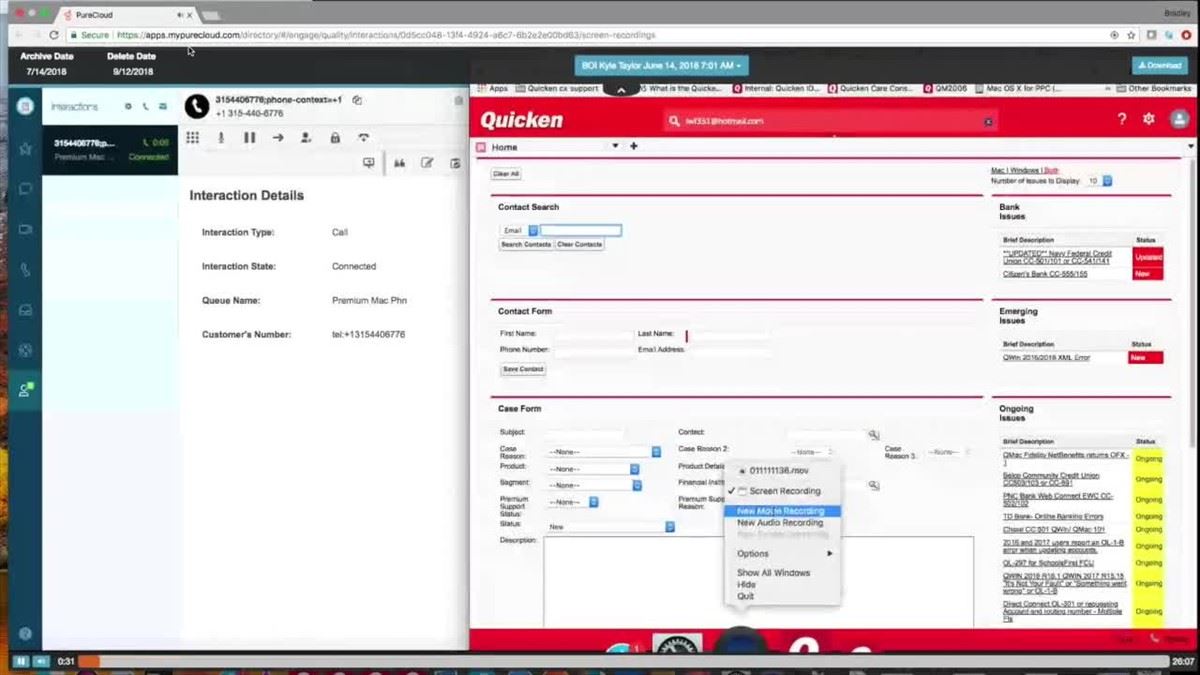
Task: Toggle the checked Screen Recording item
Action: tap(784, 491)
